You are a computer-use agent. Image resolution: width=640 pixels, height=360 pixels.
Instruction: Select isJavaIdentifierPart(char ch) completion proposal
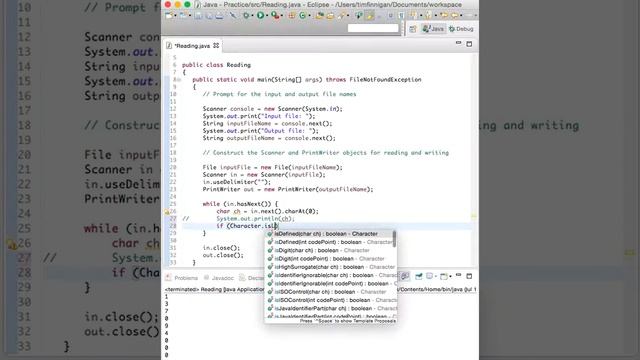point(330,308)
